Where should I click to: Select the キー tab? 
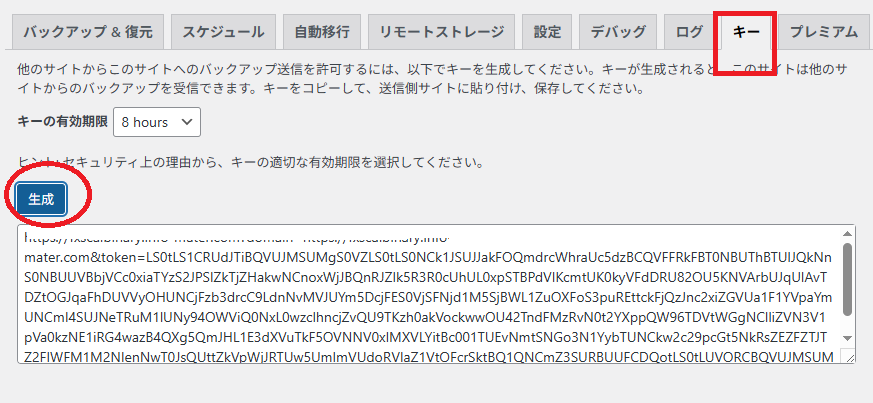[746, 32]
